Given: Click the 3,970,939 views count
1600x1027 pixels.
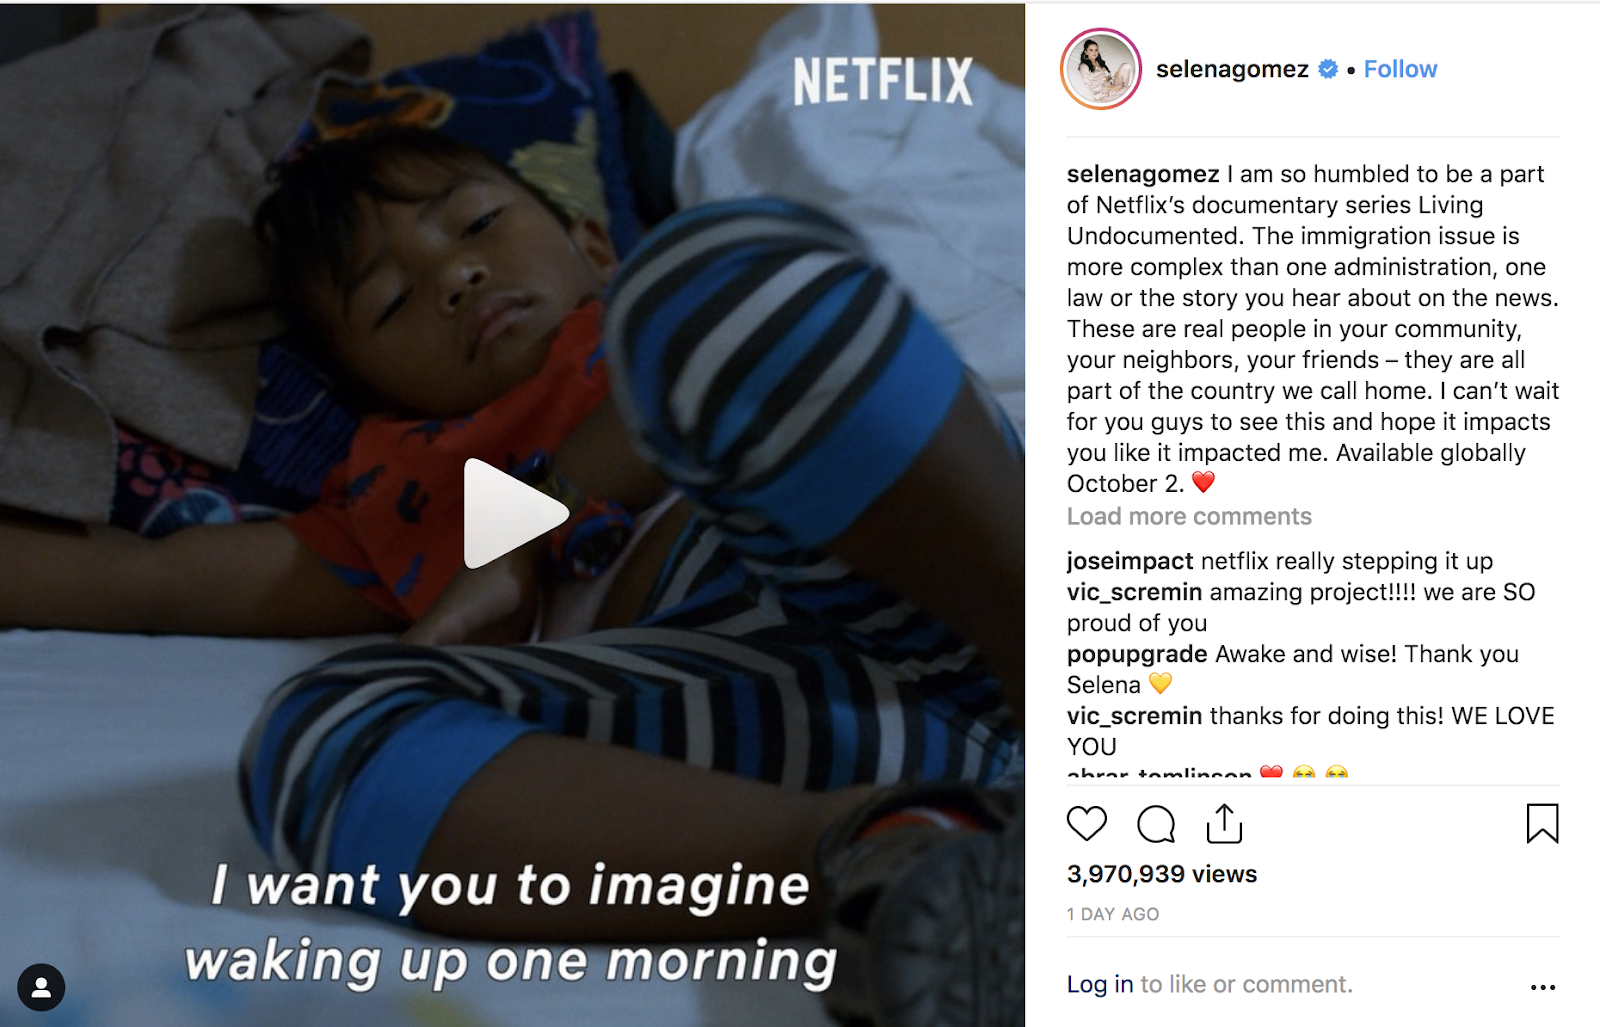Looking at the screenshot, I should click(x=1162, y=874).
